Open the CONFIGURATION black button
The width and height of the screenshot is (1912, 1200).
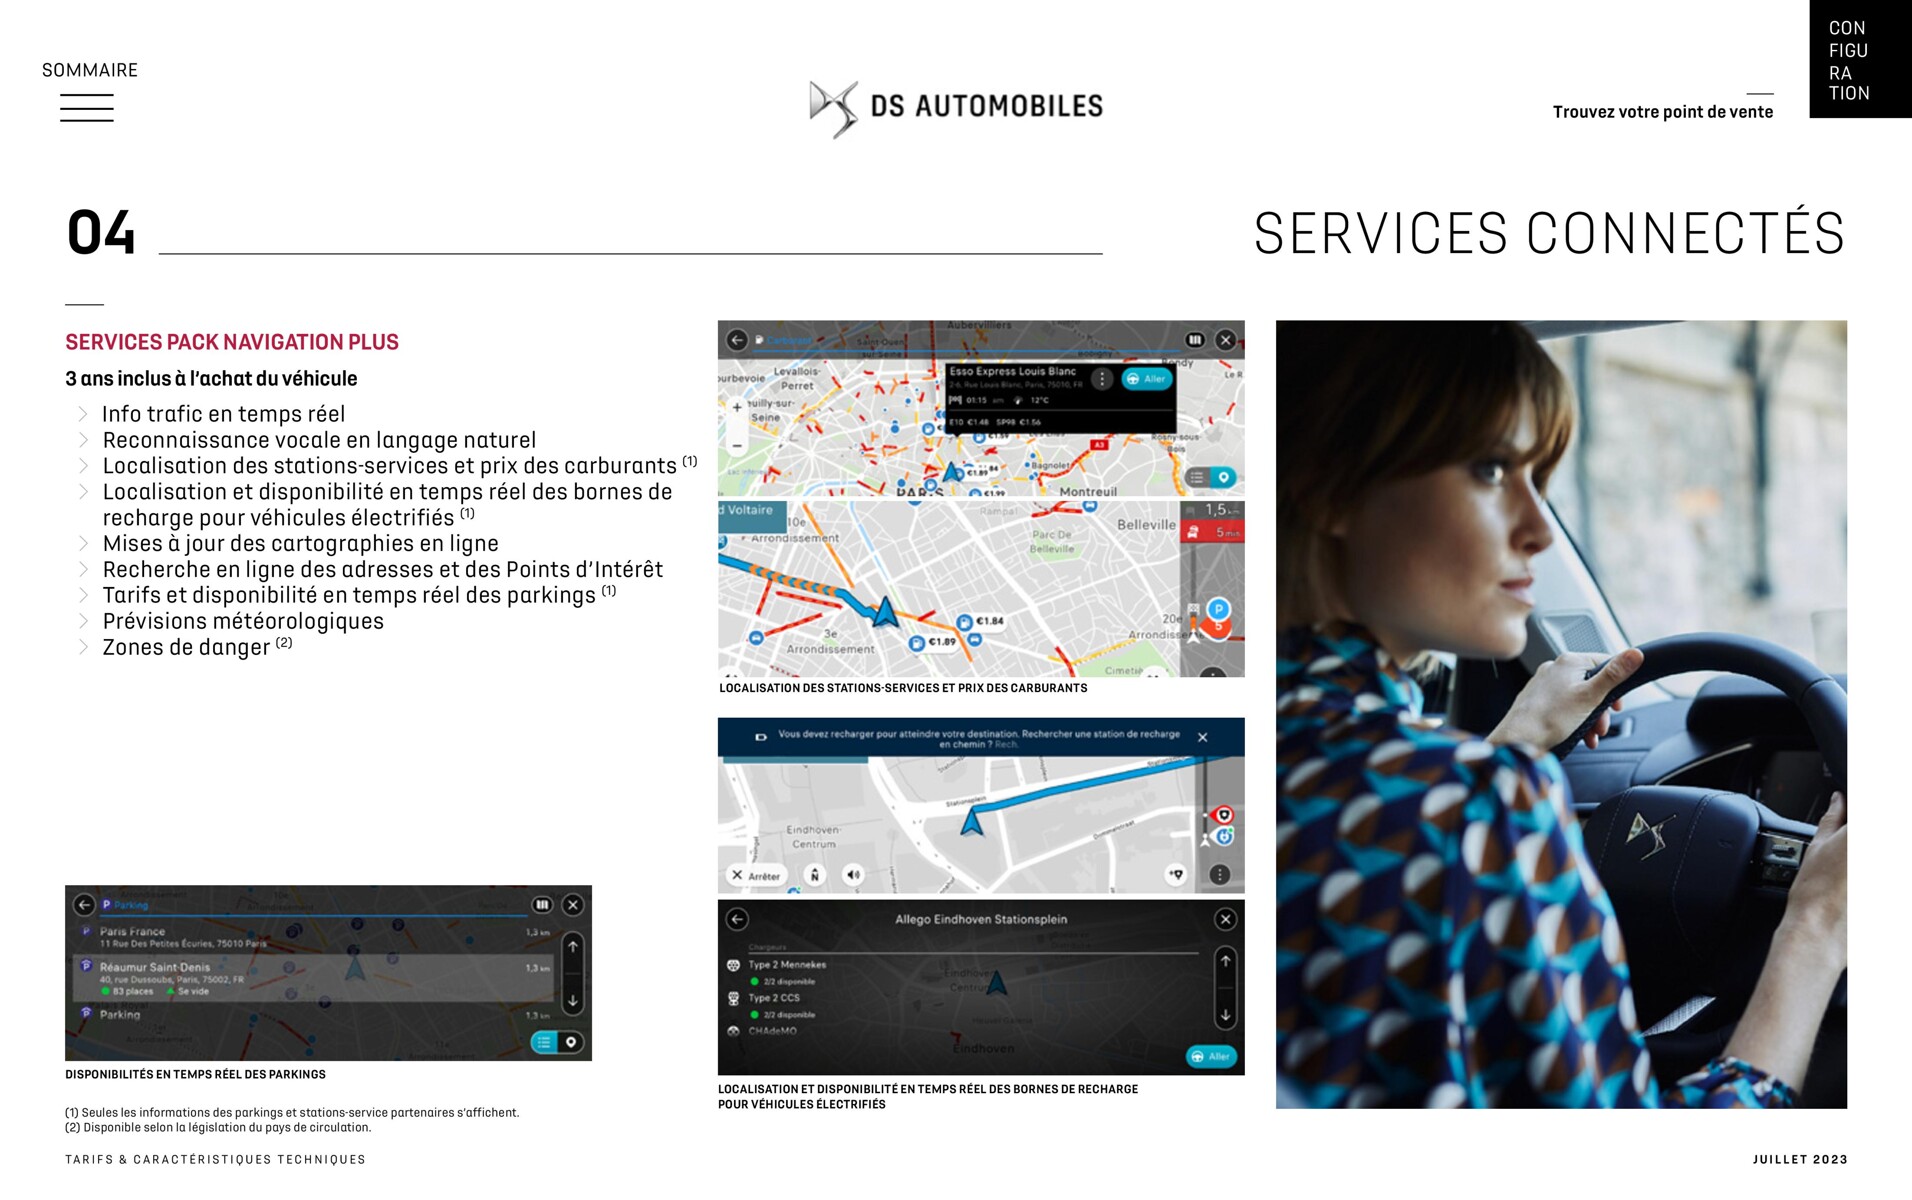point(1860,59)
